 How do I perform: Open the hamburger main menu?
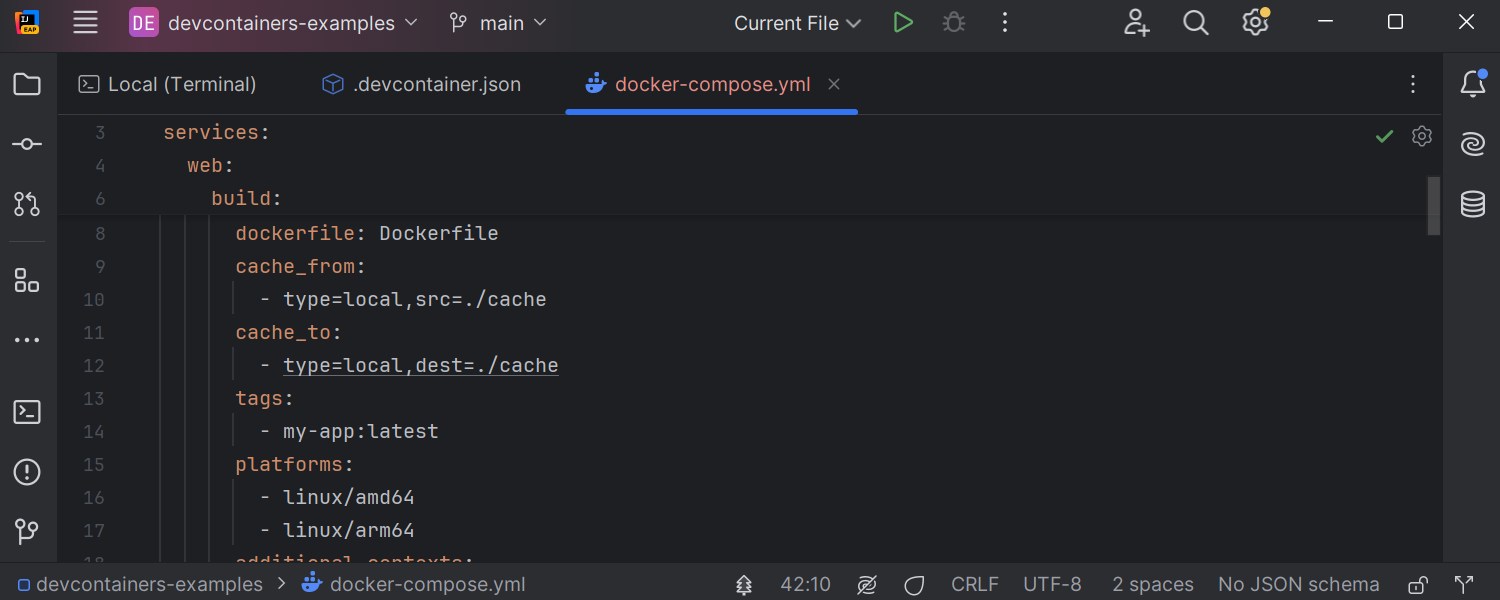point(85,22)
